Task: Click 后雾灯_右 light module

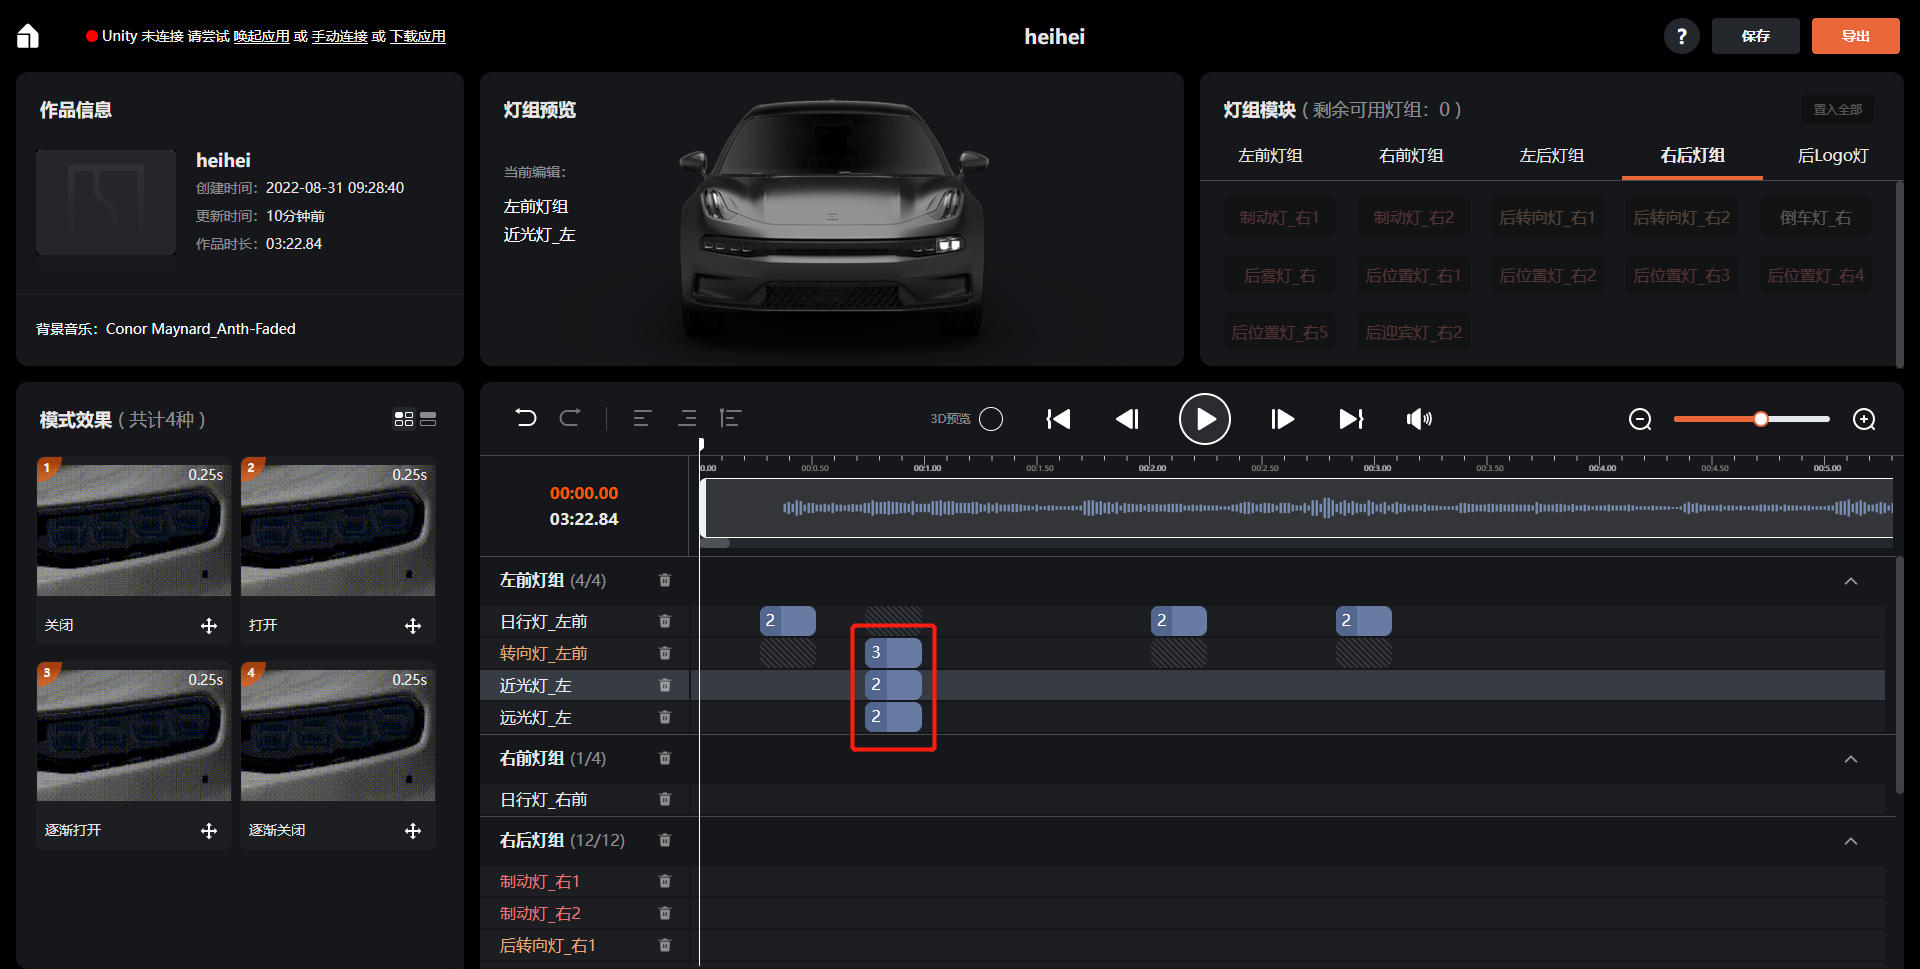Action: click(1279, 275)
